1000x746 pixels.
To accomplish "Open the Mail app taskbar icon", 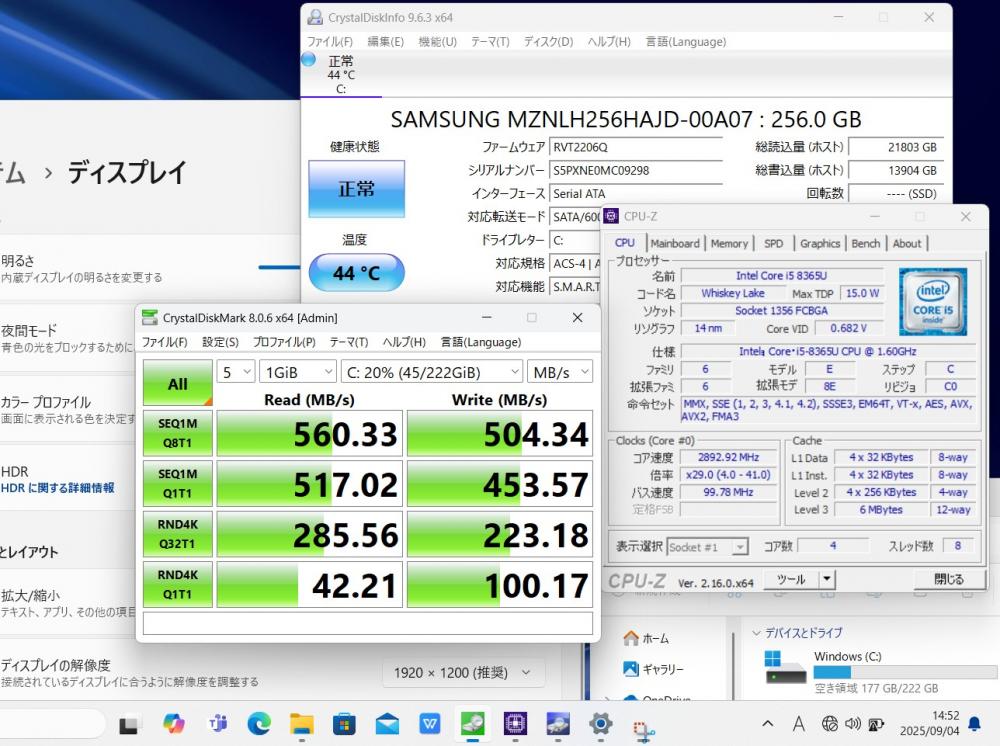I will [387, 724].
